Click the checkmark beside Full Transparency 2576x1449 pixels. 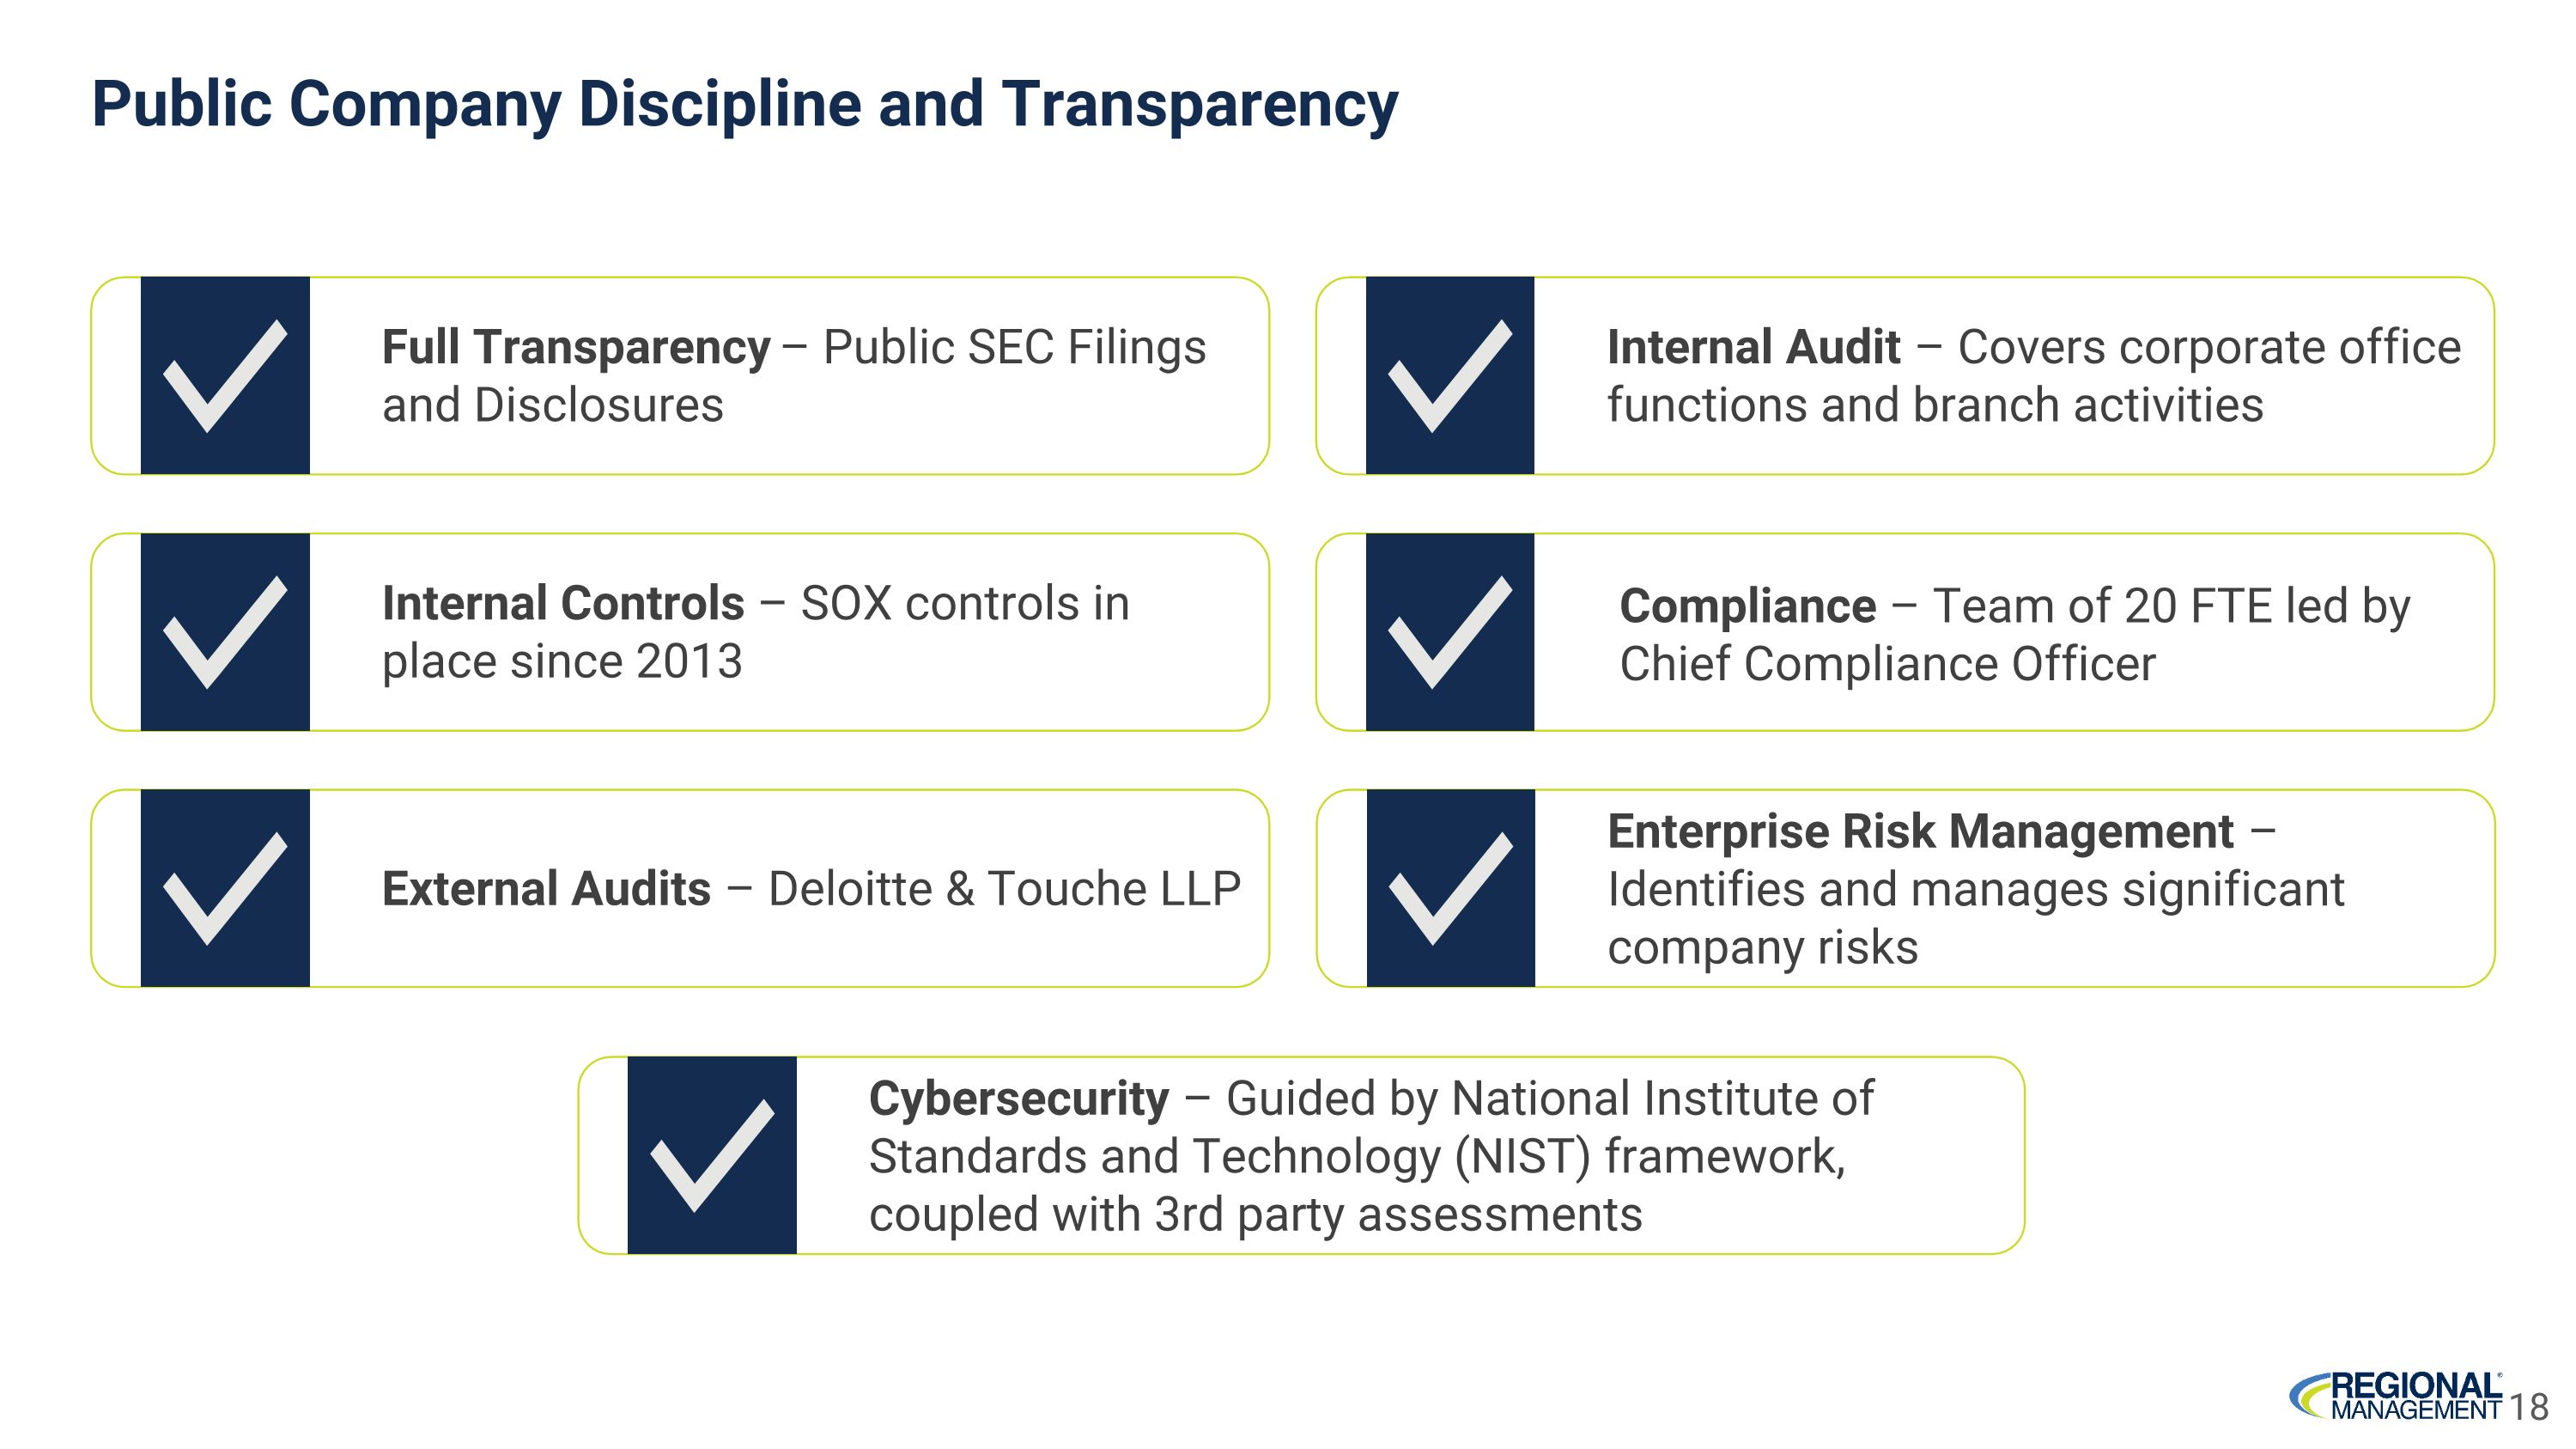click(225, 376)
